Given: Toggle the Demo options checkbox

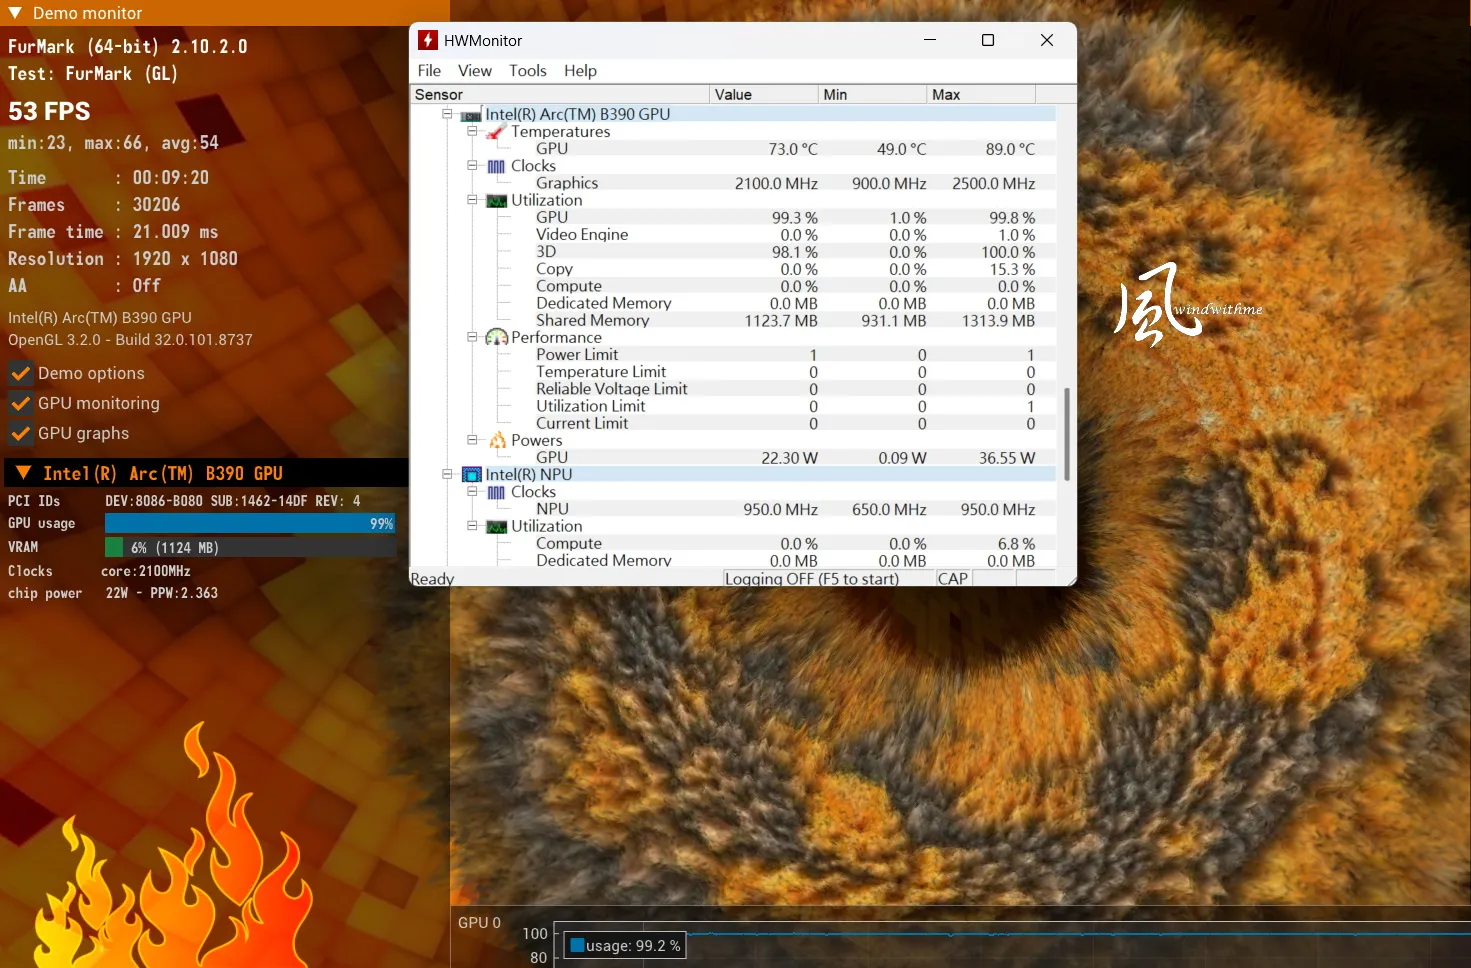Looking at the screenshot, I should coord(20,374).
